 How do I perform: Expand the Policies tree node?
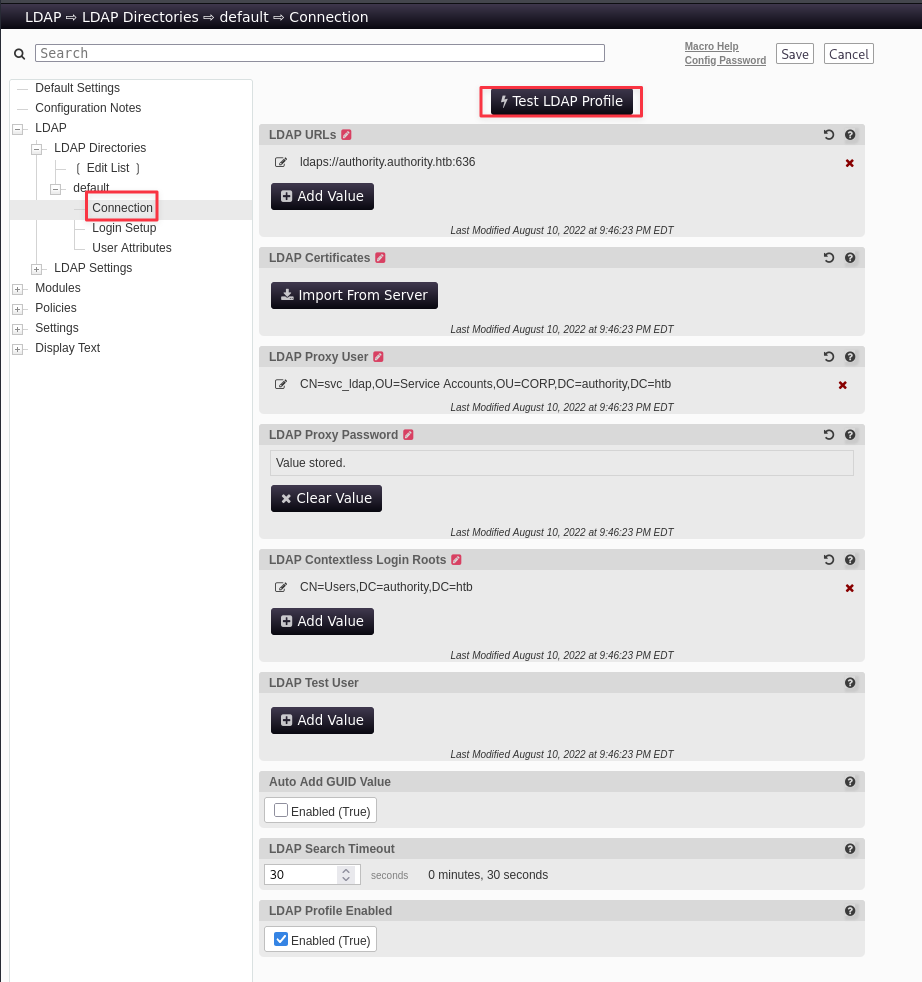(x=18, y=309)
